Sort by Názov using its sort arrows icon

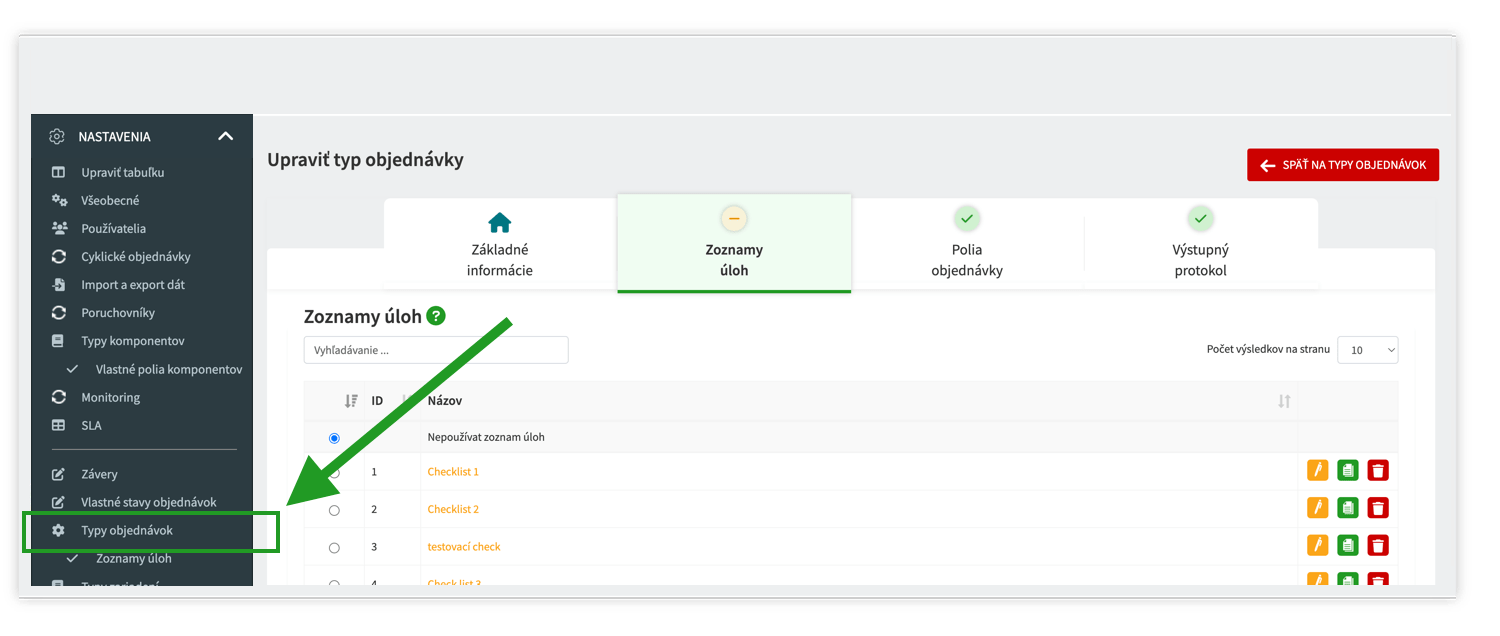(x=1284, y=401)
